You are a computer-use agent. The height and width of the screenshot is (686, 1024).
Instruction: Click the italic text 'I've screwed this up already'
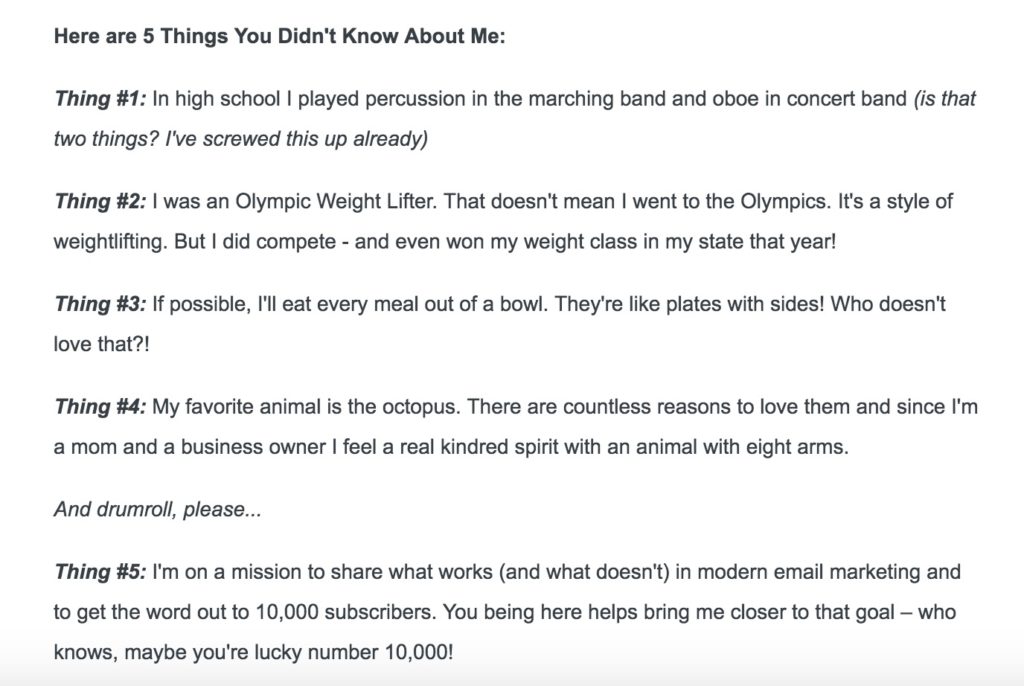pos(294,139)
